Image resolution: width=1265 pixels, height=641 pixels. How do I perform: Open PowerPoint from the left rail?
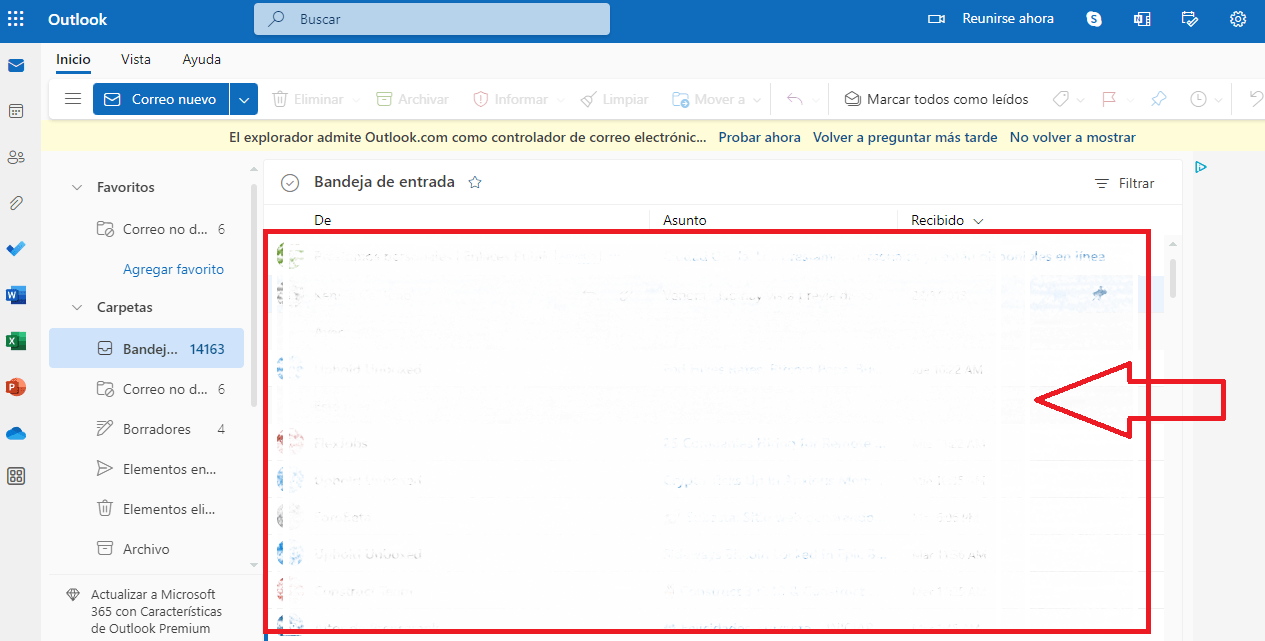tap(15, 385)
